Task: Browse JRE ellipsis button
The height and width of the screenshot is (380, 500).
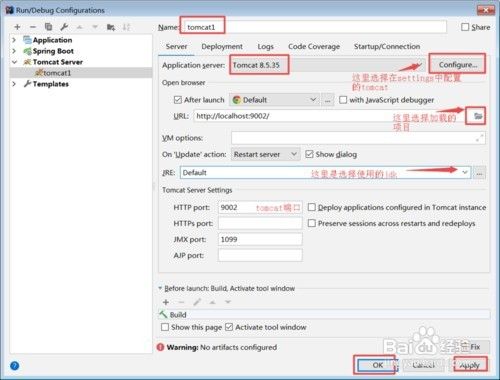Action: (x=479, y=173)
